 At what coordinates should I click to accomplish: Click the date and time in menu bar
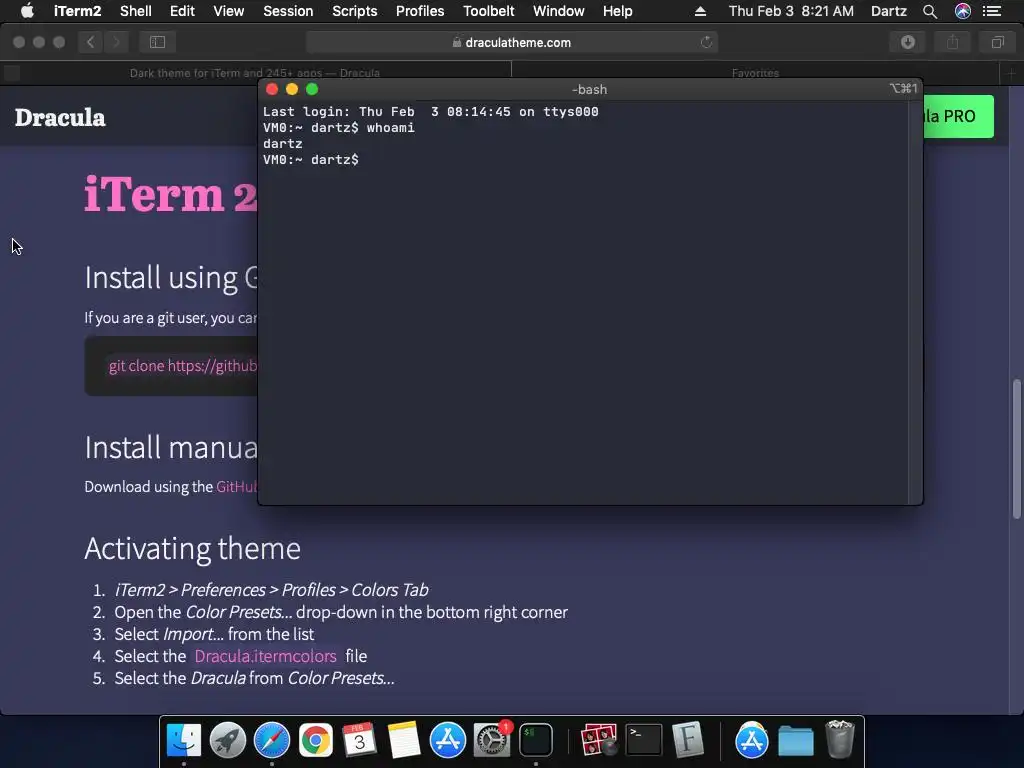coord(791,11)
